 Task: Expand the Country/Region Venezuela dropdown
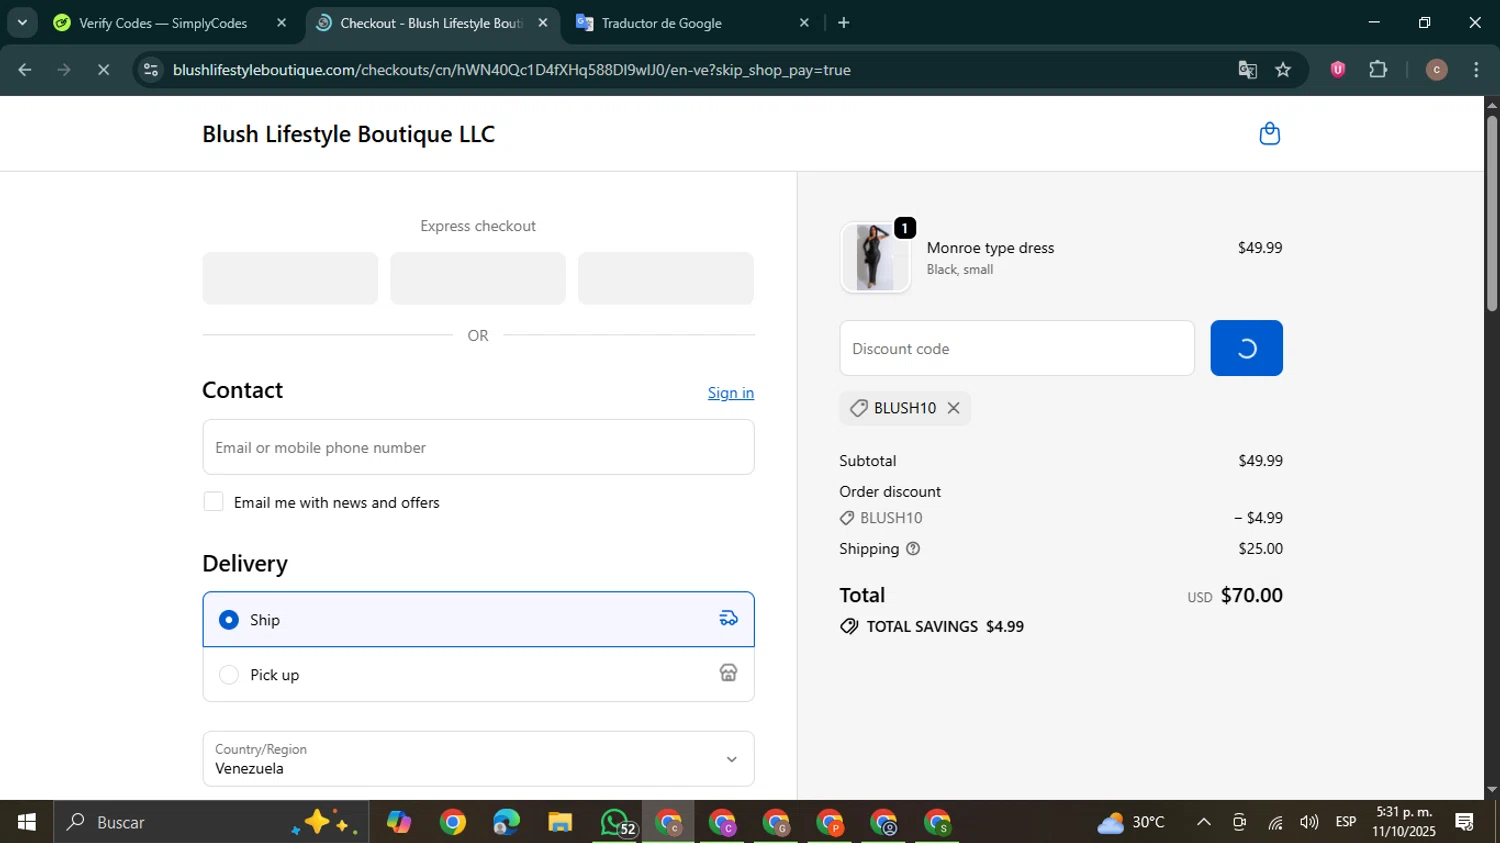478,759
